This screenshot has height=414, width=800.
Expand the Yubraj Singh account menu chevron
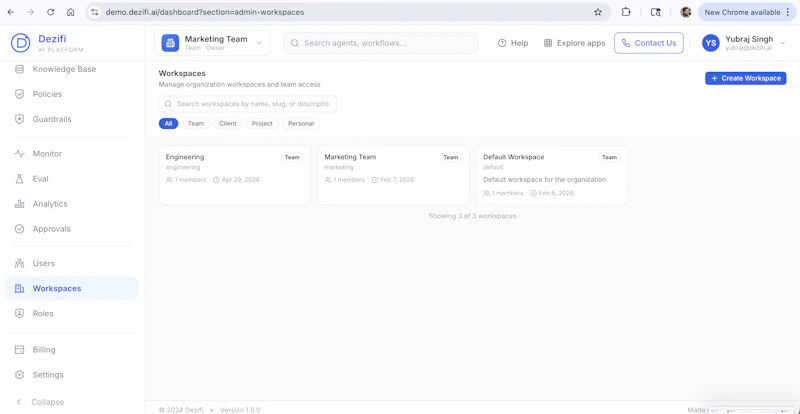[x=783, y=43]
